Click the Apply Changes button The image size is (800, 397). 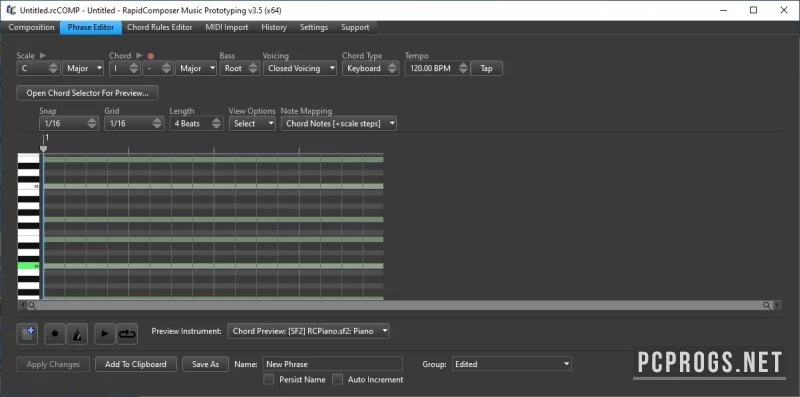pyautogui.click(x=53, y=364)
